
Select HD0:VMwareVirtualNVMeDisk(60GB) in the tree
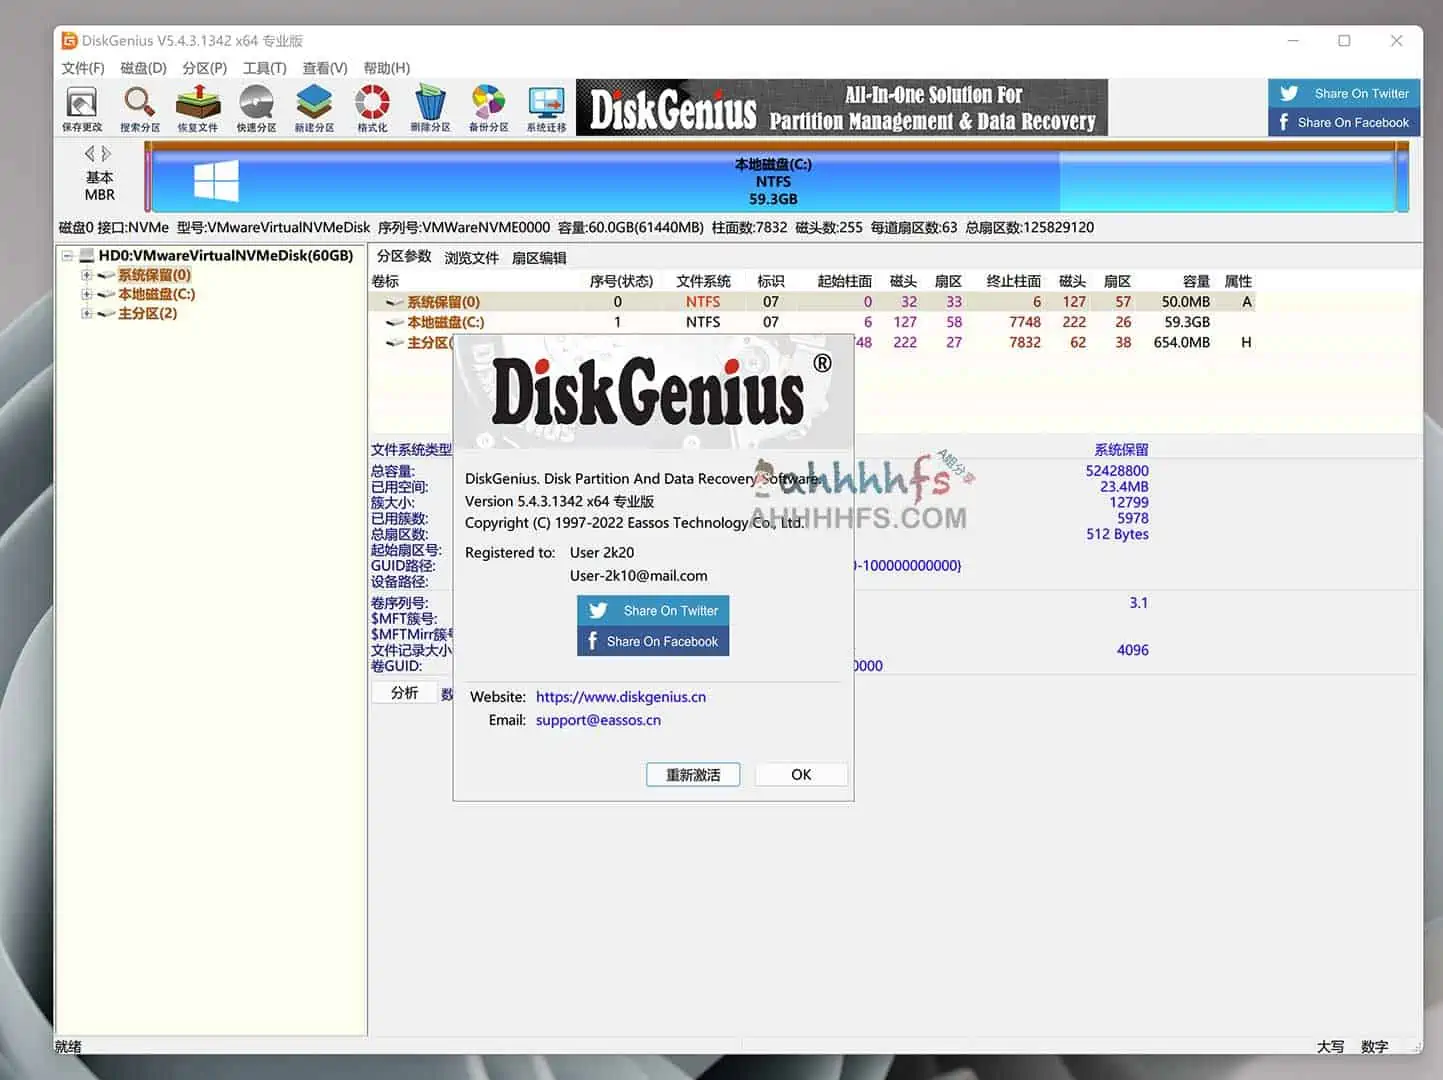[225, 255]
